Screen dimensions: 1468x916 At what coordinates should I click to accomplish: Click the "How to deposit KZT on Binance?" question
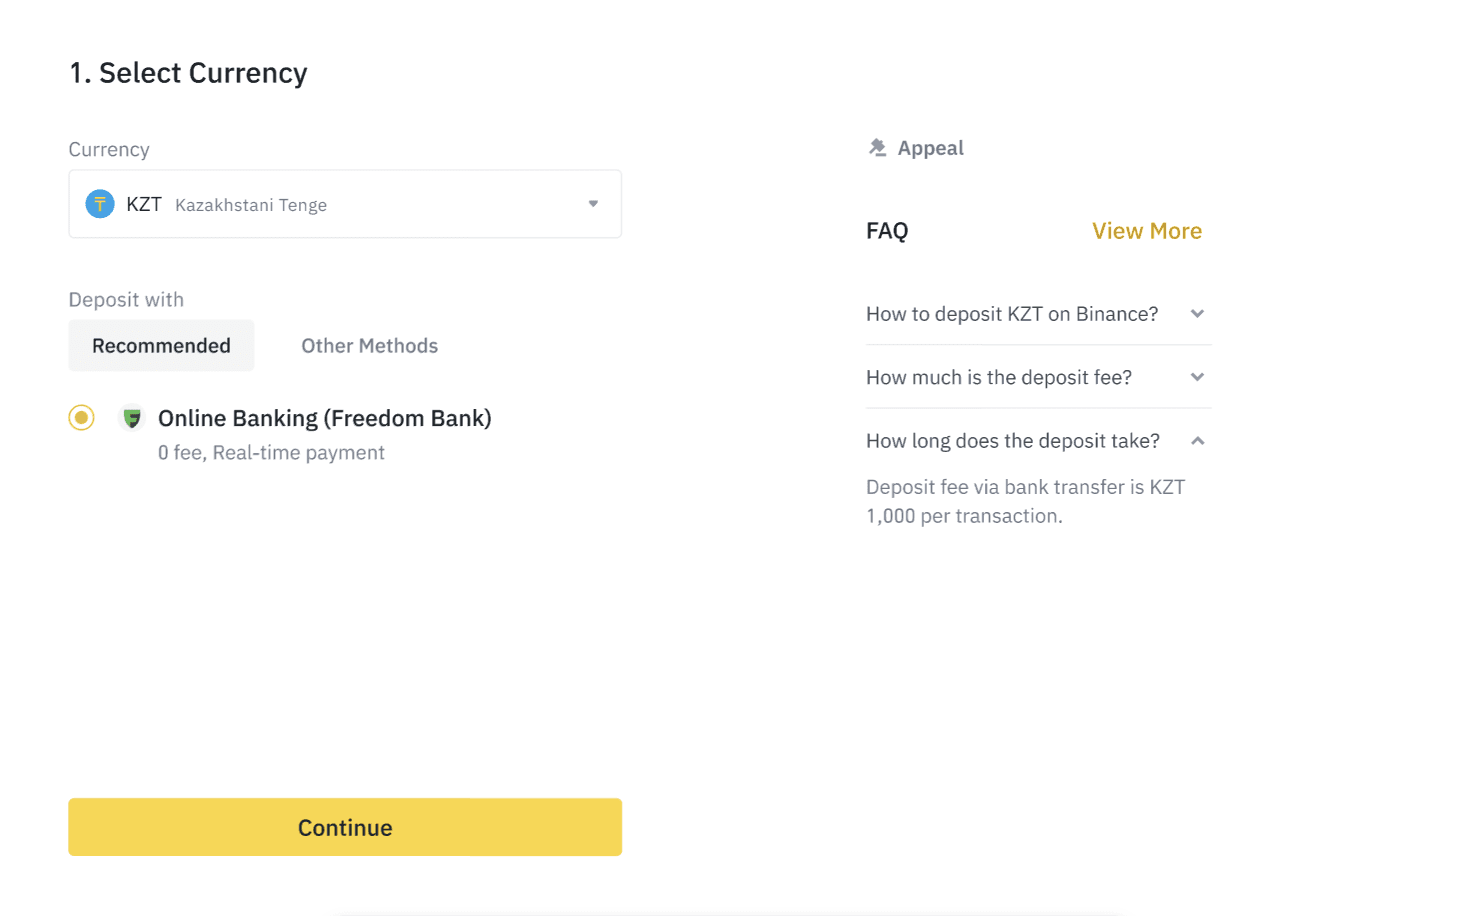[1011, 314]
